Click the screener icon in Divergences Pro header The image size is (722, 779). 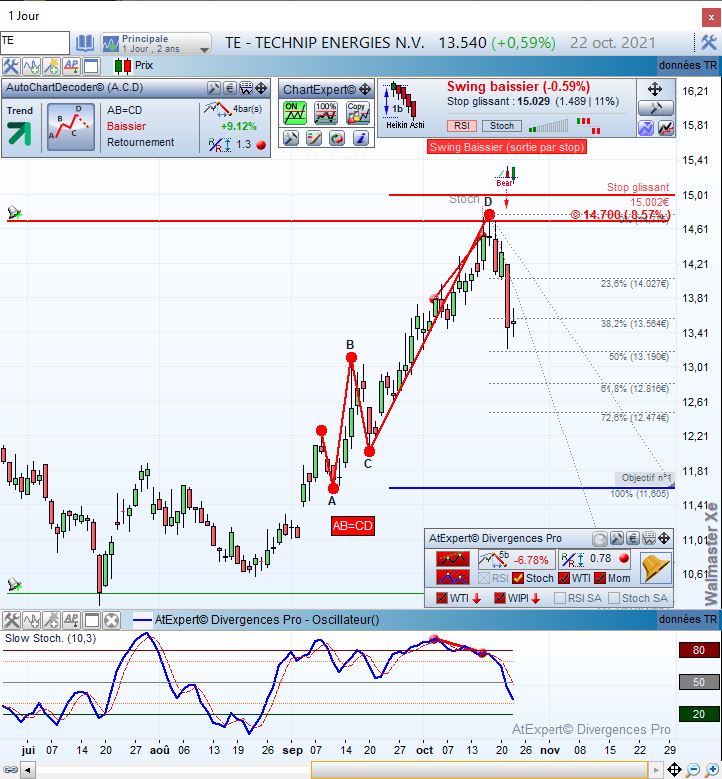click(648, 539)
